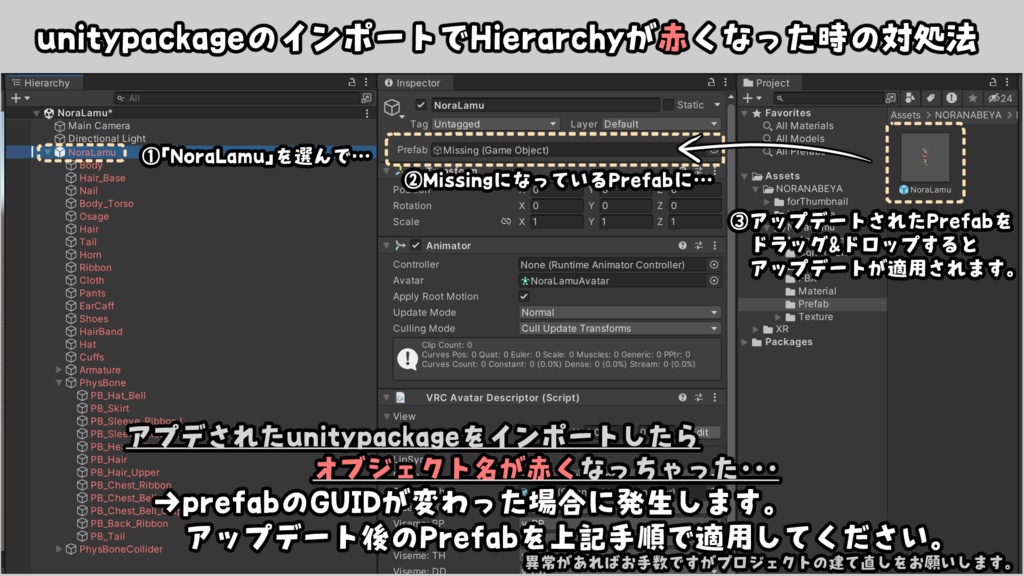Open Project create plus menu

[752, 98]
